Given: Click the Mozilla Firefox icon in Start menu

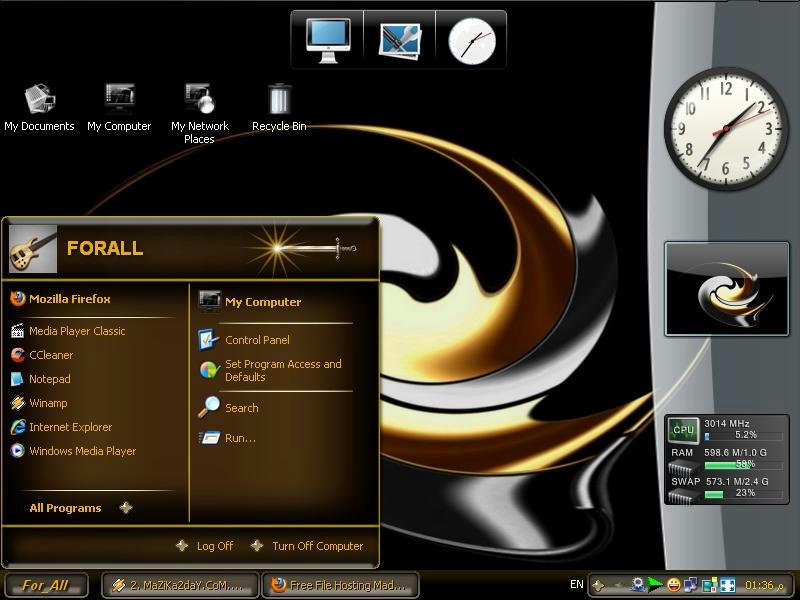Looking at the screenshot, I should (18, 298).
